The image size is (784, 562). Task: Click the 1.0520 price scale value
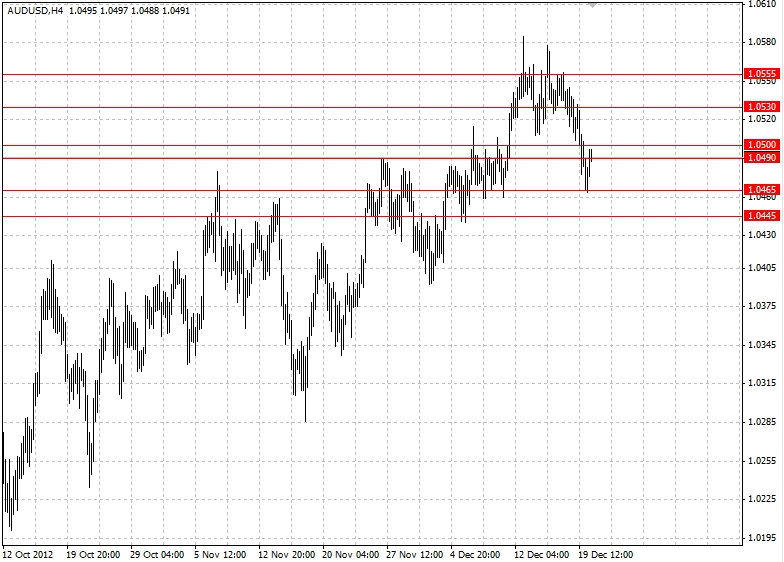click(762, 118)
